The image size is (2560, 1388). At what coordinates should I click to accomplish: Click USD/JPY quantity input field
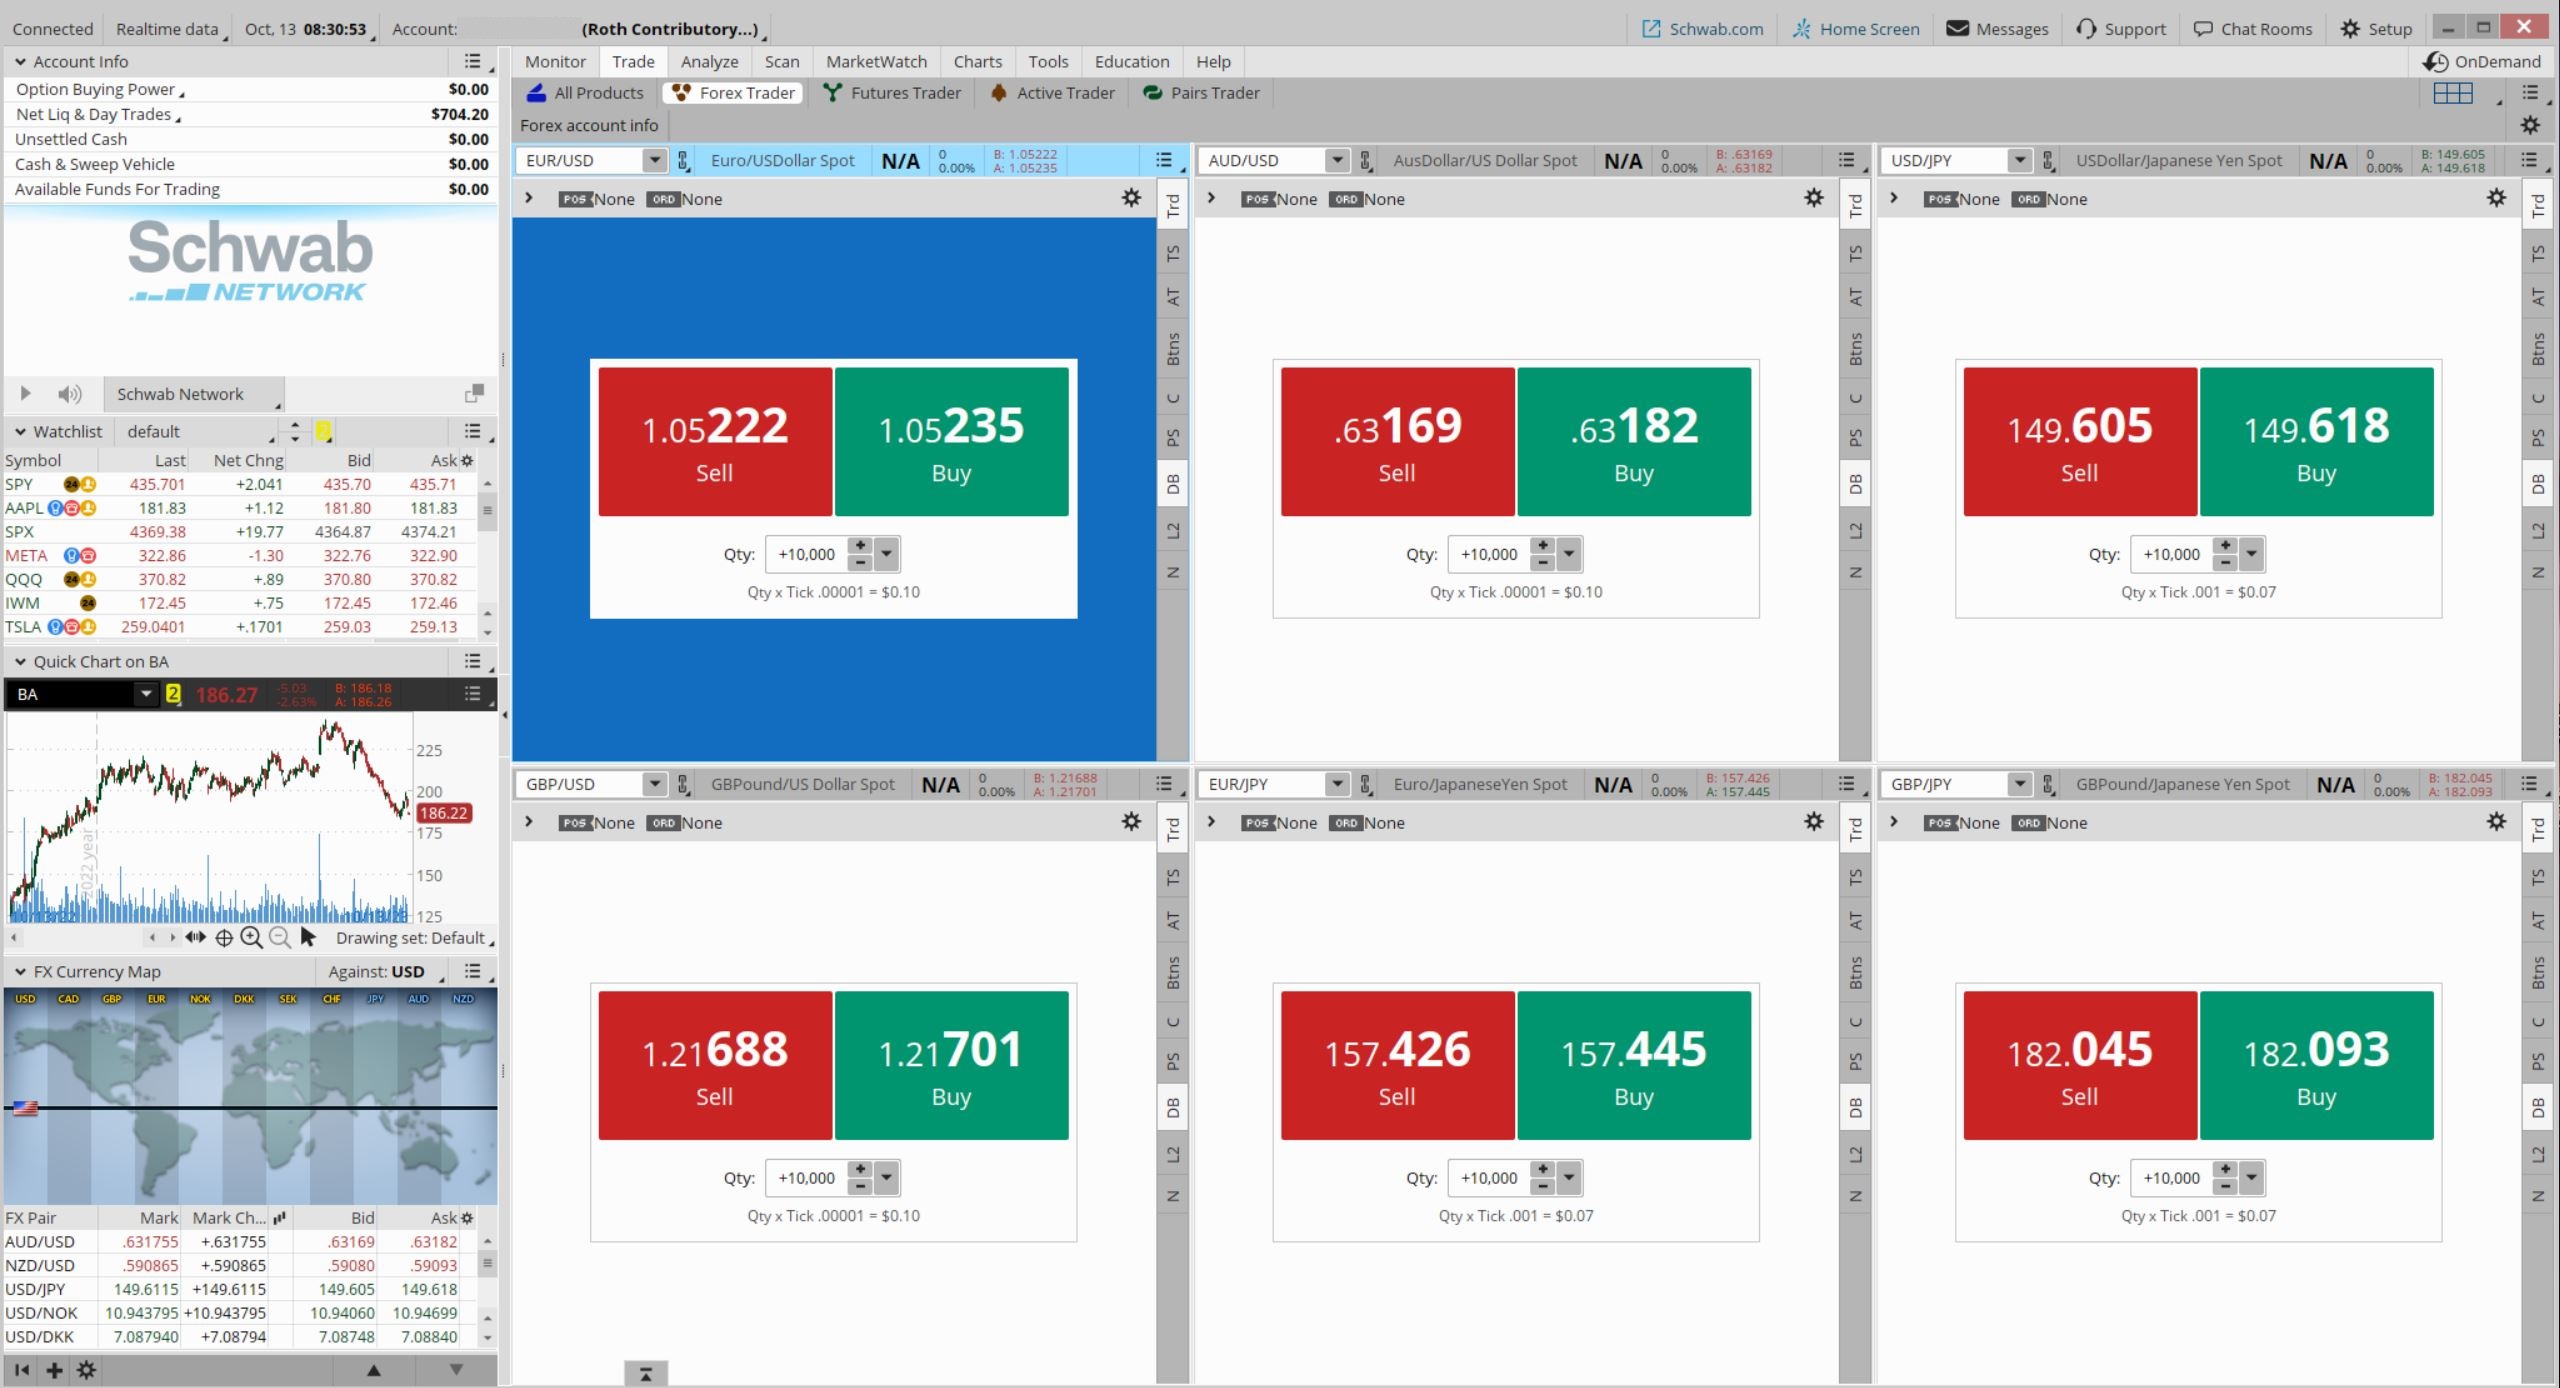2171,554
